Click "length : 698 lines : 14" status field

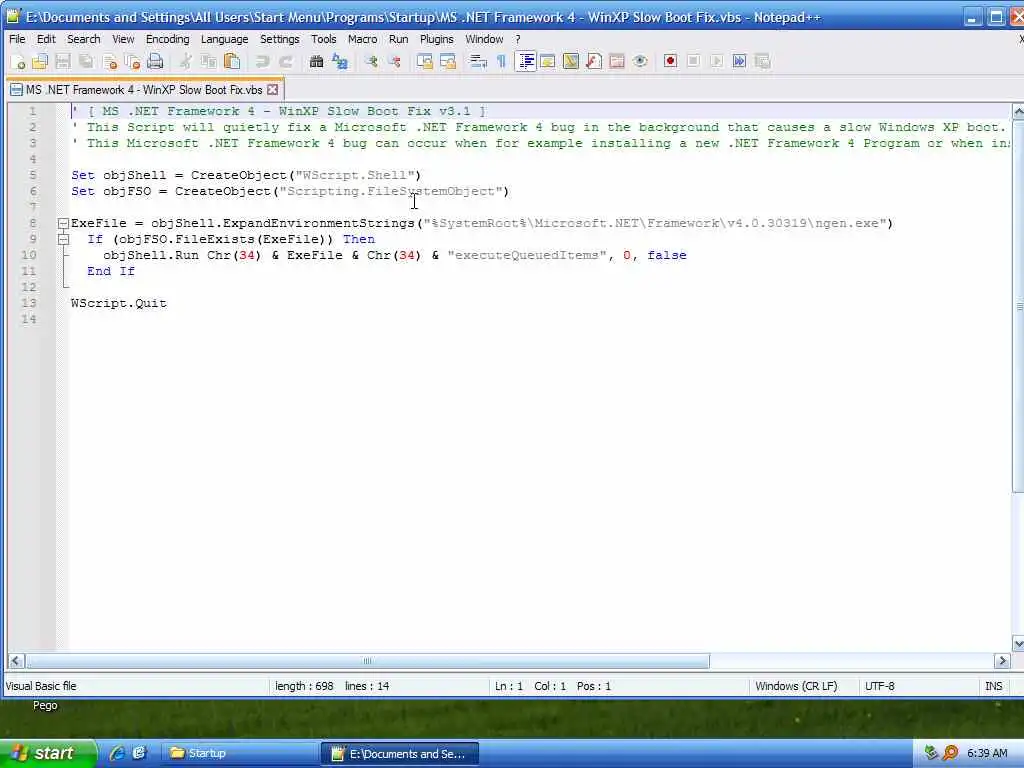378,686
